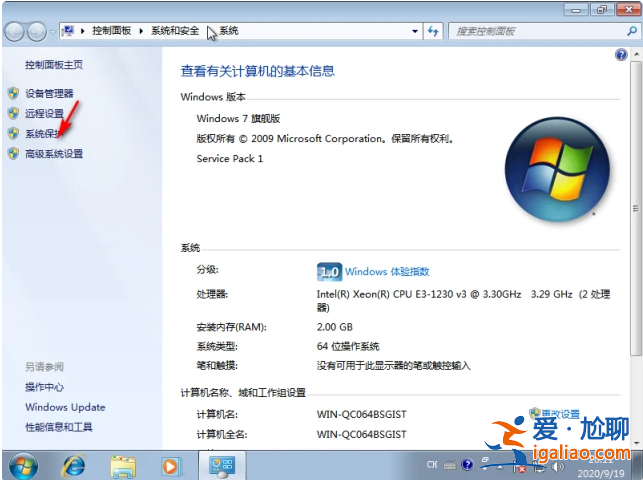Click the Windows logo image
Viewport: 643px width, 480px height.
(557, 169)
